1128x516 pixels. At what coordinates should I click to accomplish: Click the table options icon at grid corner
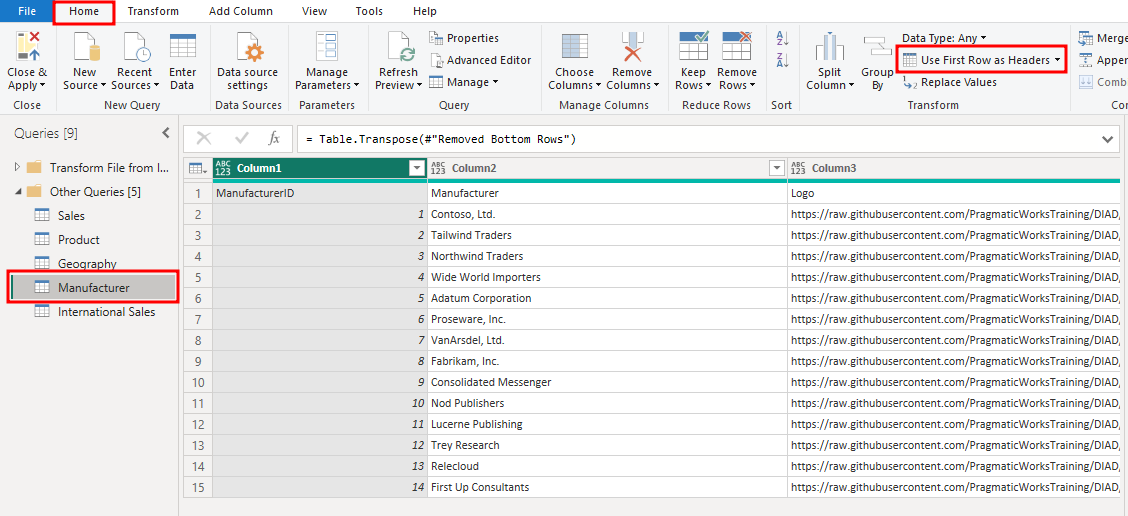pyautogui.click(x=197, y=169)
